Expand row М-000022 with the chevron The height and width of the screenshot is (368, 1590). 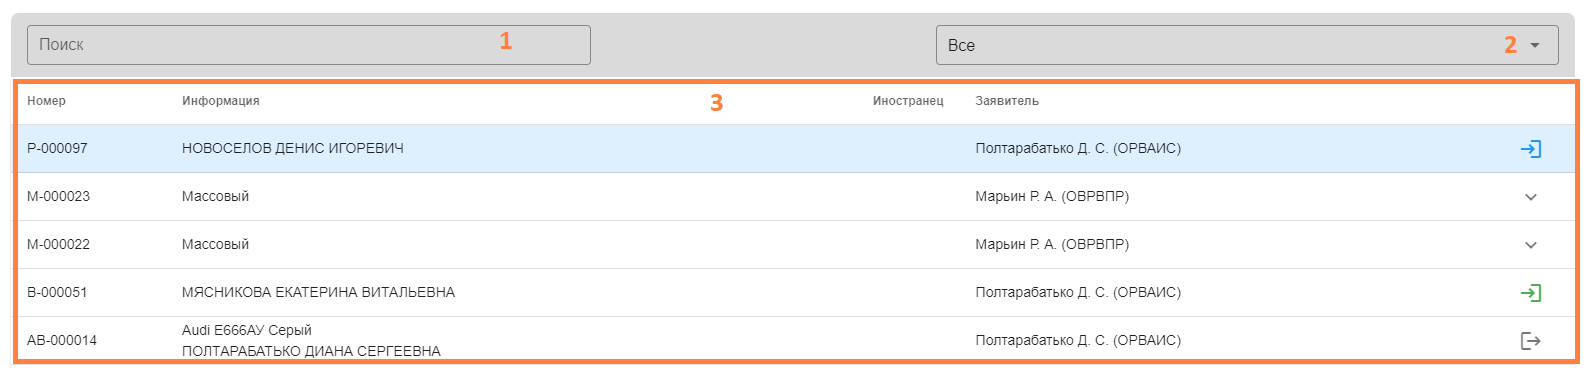pos(1530,245)
